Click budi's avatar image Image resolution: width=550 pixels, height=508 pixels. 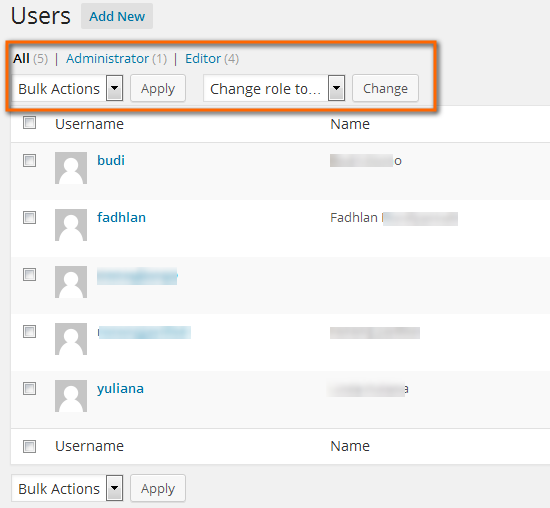point(71,168)
